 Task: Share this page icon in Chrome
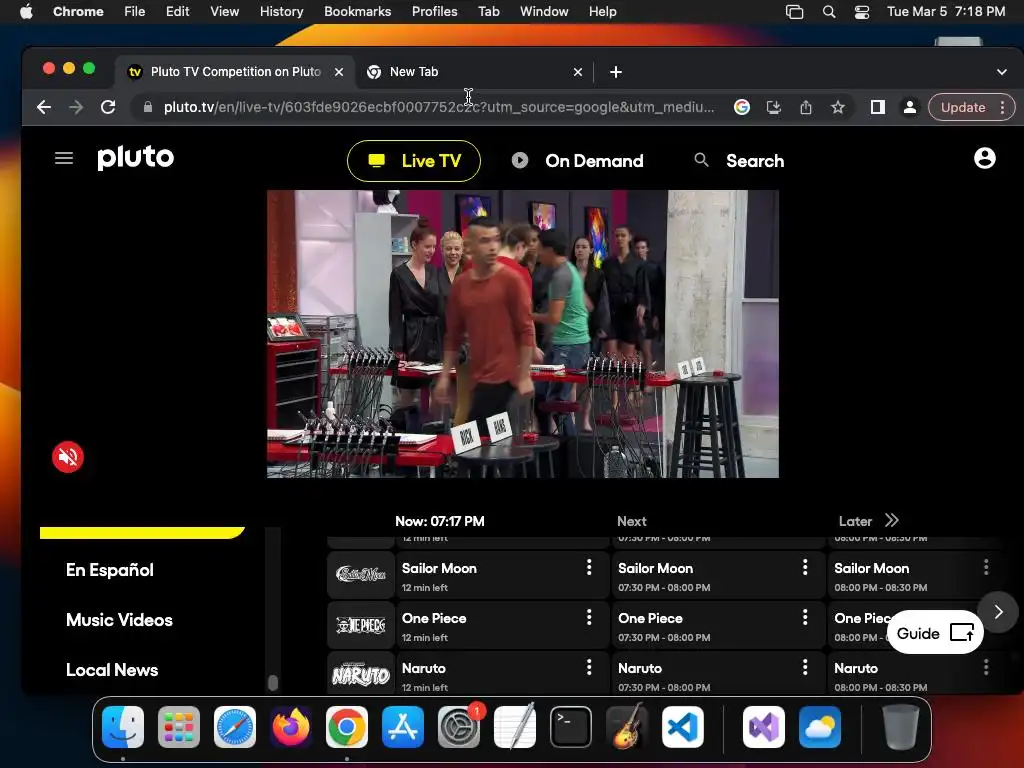806,107
